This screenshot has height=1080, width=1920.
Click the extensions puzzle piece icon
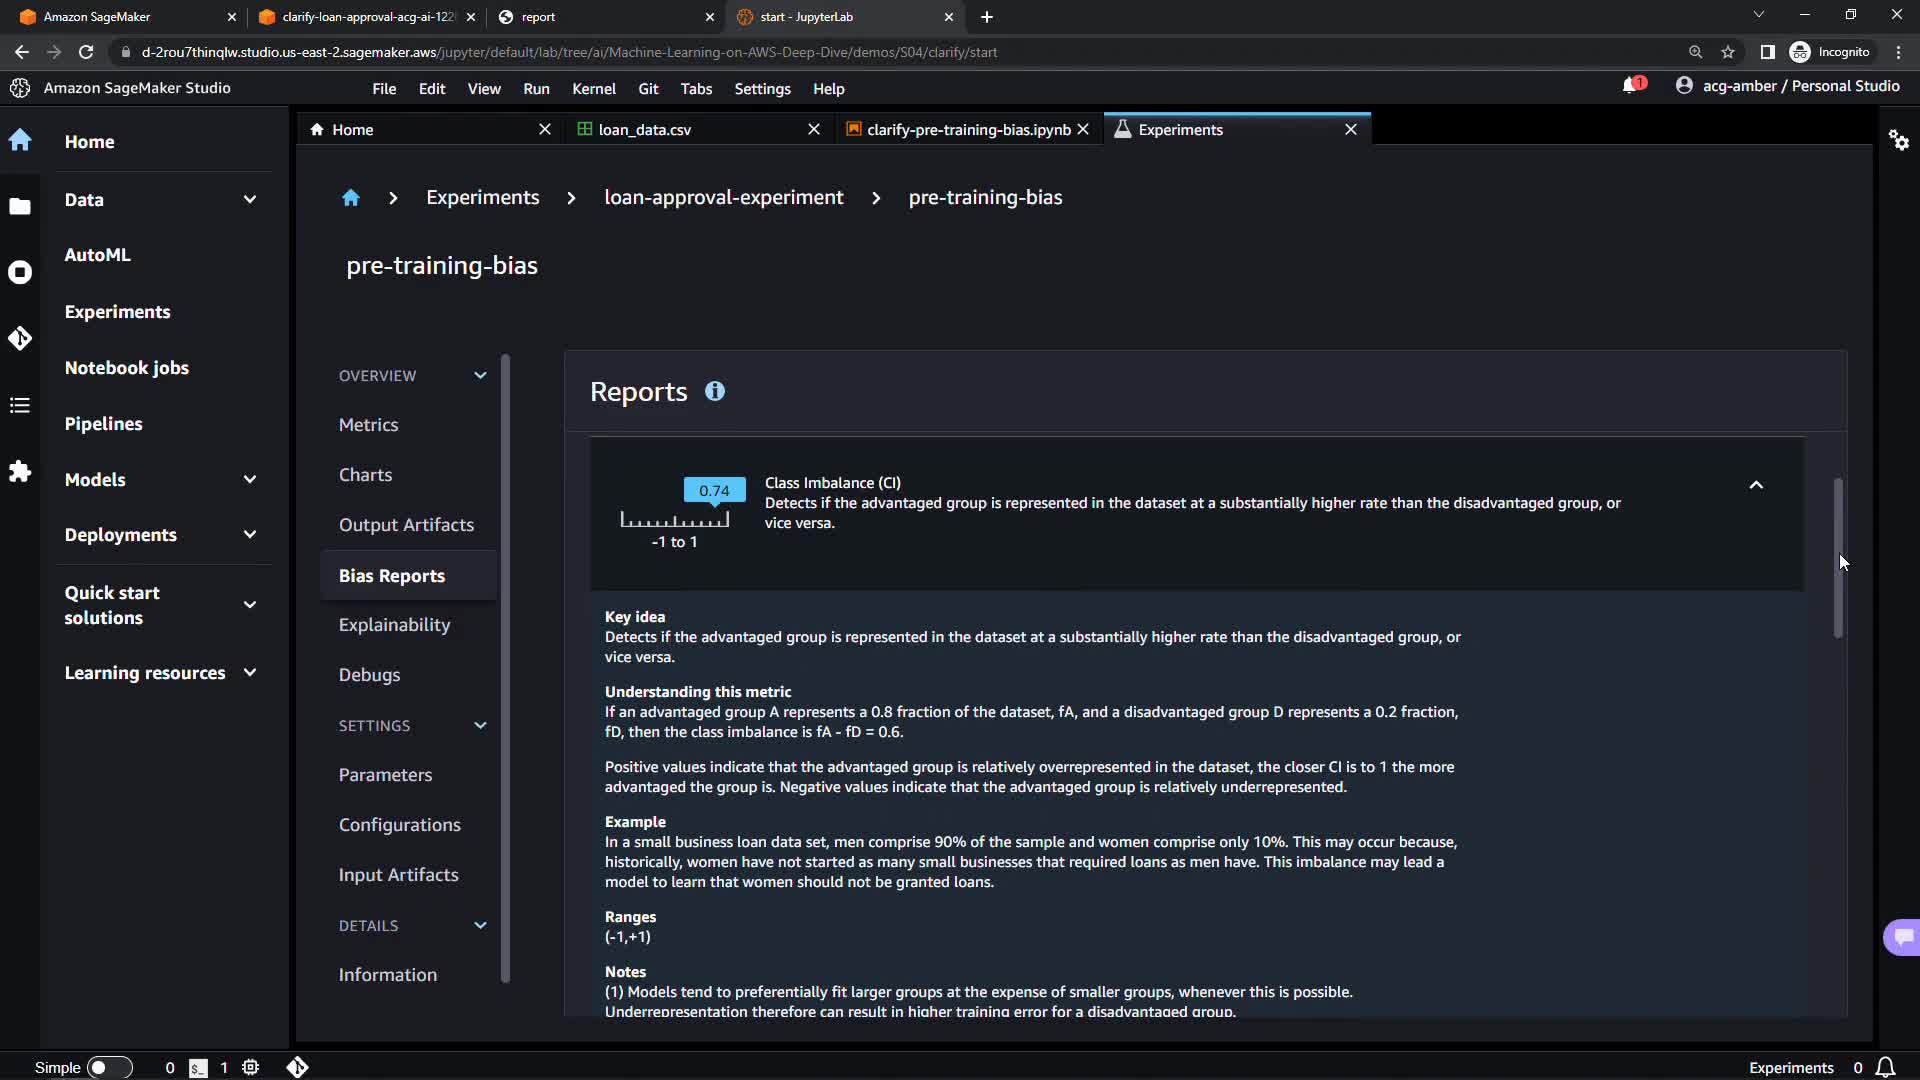(x=20, y=471)
